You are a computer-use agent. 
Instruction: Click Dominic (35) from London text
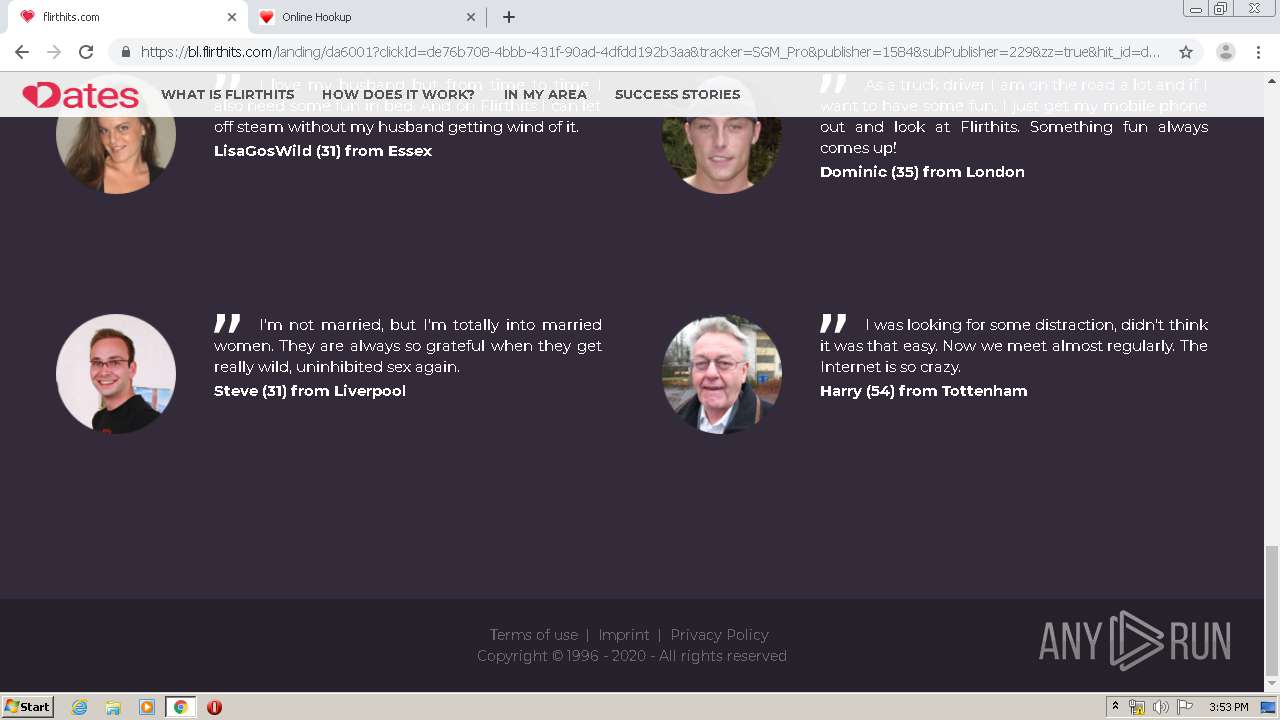tap(922, 172)
